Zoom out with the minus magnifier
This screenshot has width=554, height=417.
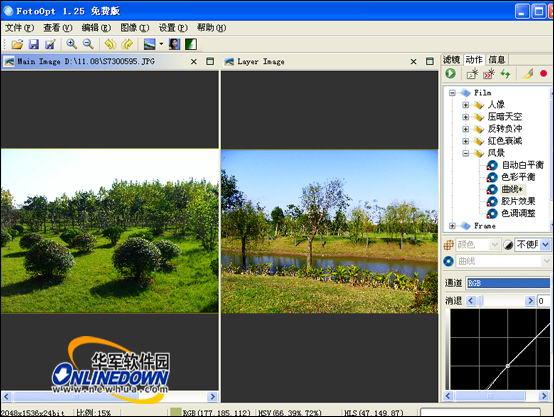coord(88,44)
